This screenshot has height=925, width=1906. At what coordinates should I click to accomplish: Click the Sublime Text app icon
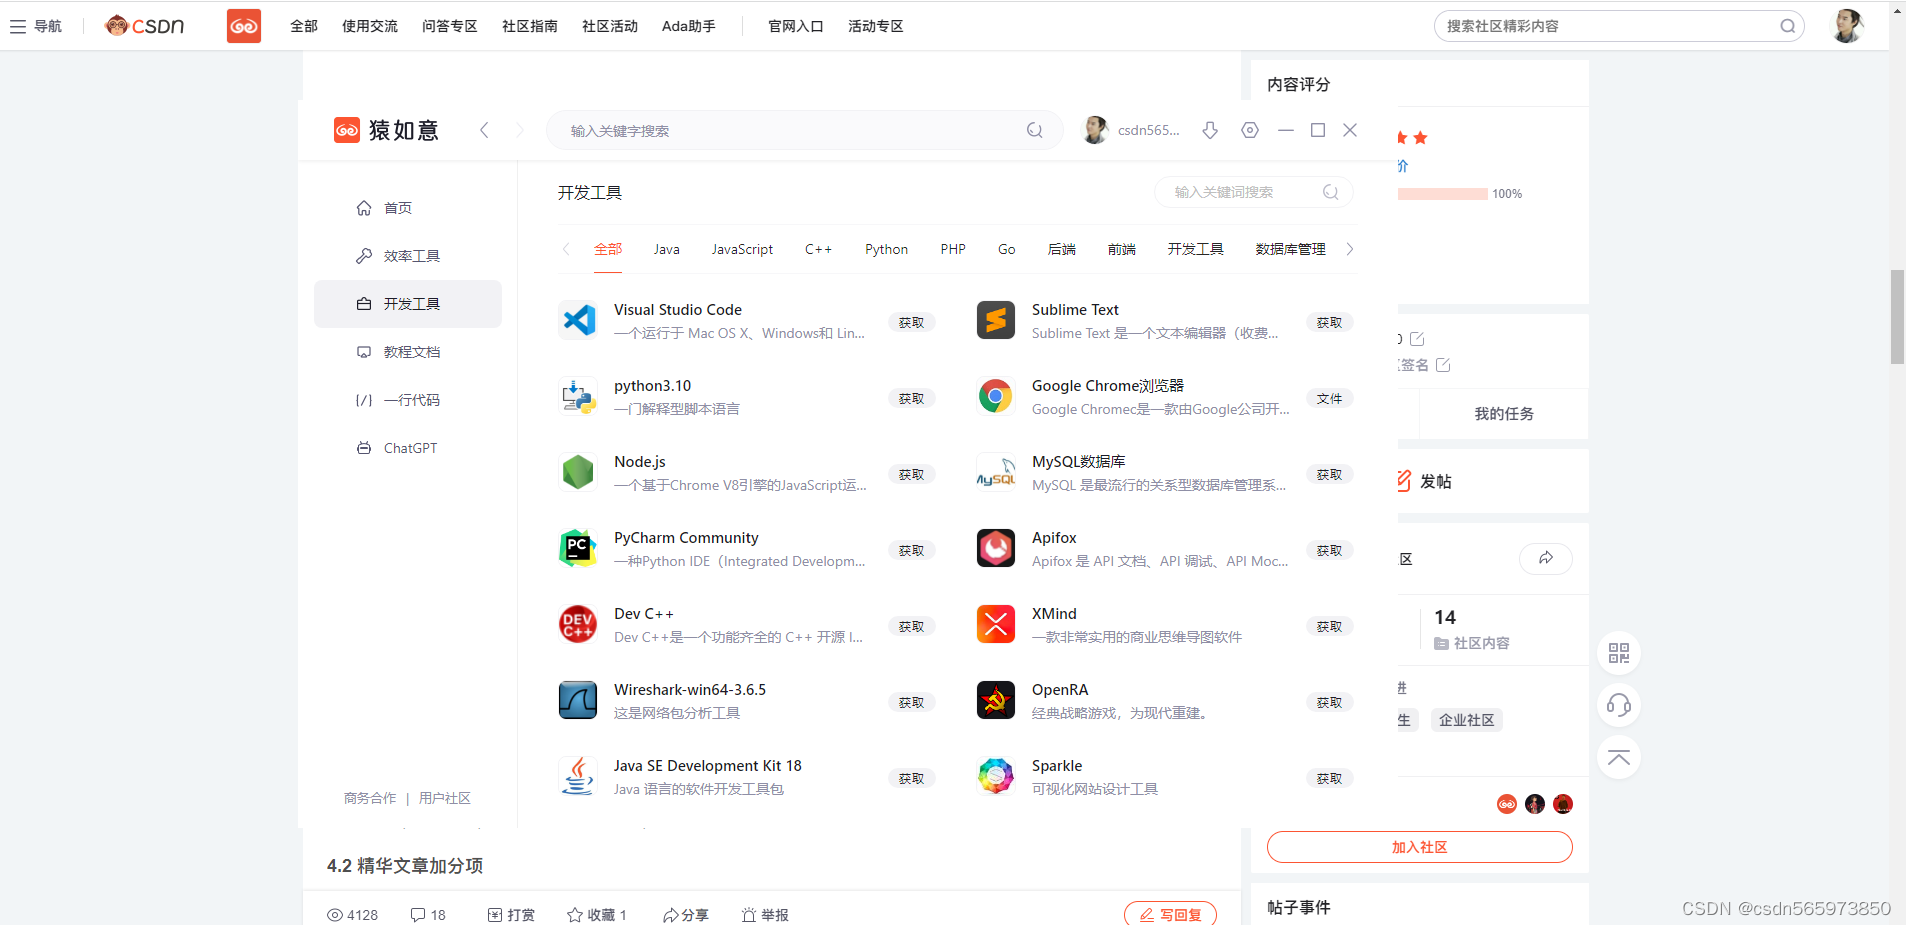pyautogui.click(x=996, y=320)
